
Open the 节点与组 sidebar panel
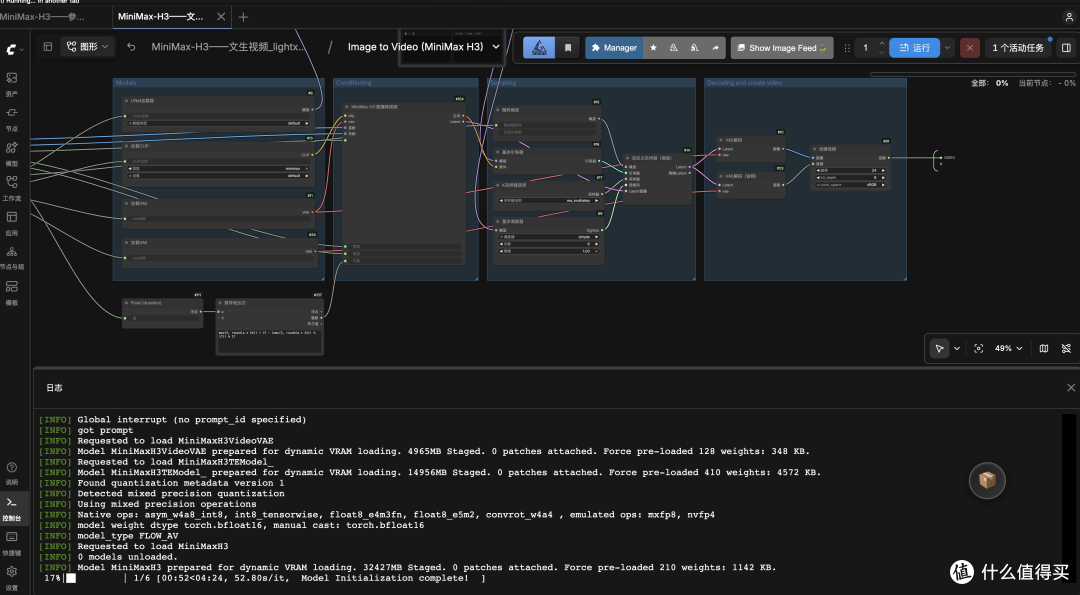[x=12, y=257]
